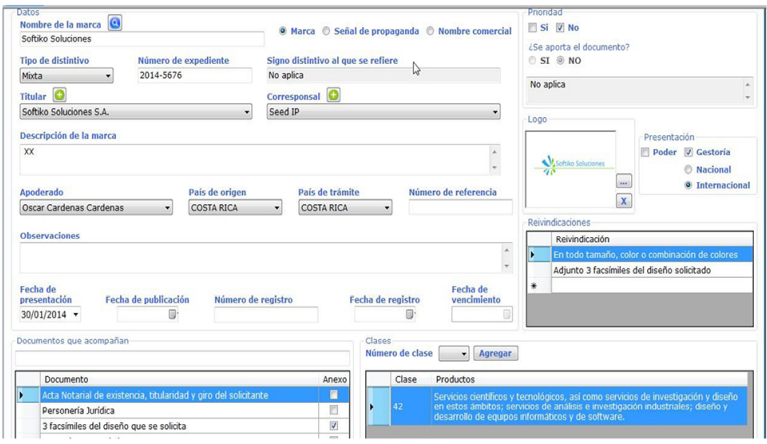Open the Fecha de publicación calendar picker
Image resolution: width=767 pixels, height=444 pixels.
tap(173, 315)
